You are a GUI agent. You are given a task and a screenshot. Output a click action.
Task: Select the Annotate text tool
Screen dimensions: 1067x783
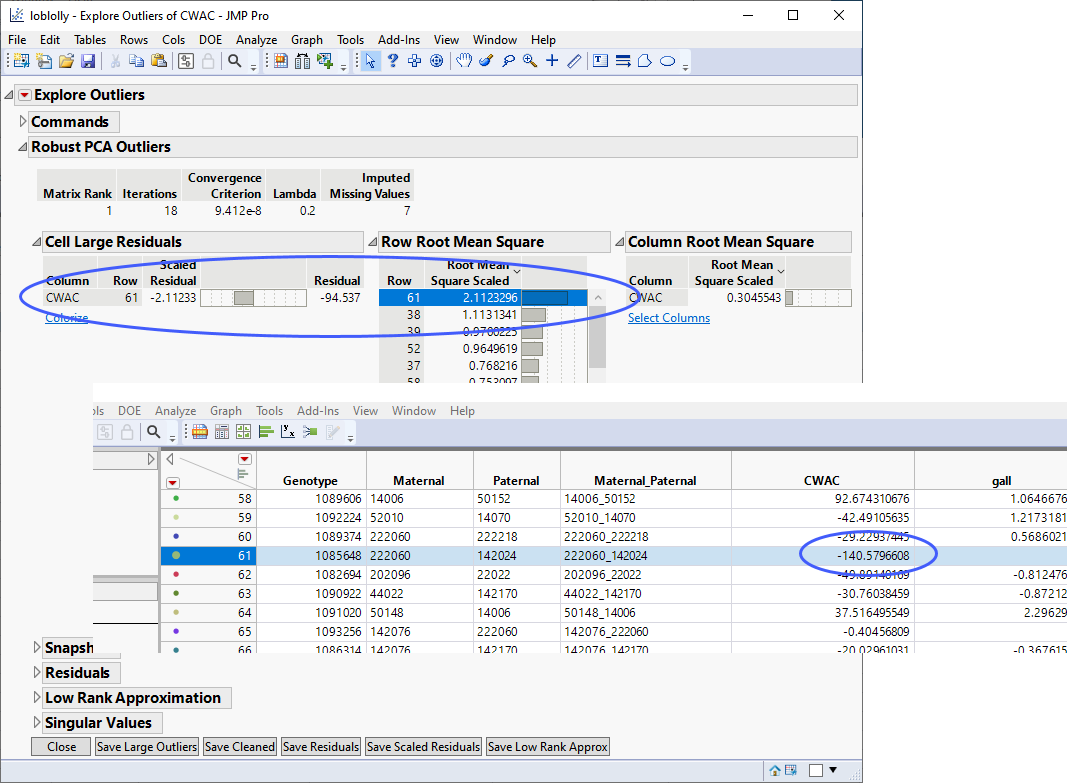tap(600, 61)
